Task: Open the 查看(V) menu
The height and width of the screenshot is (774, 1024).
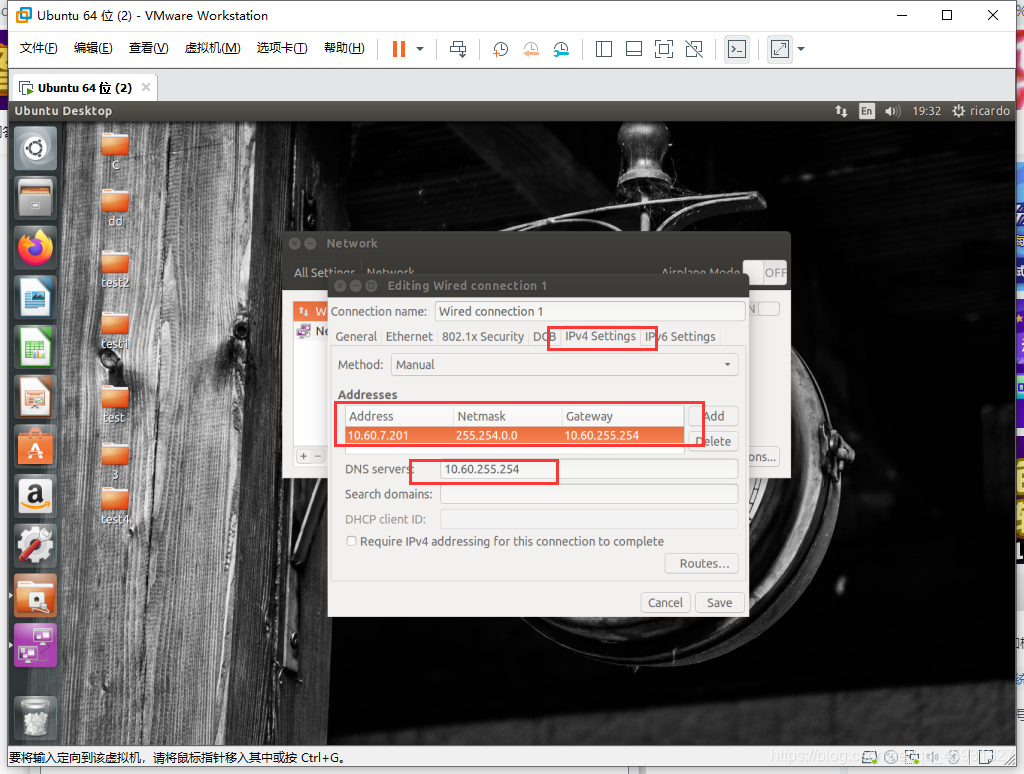Action: (x=148, y=48)
